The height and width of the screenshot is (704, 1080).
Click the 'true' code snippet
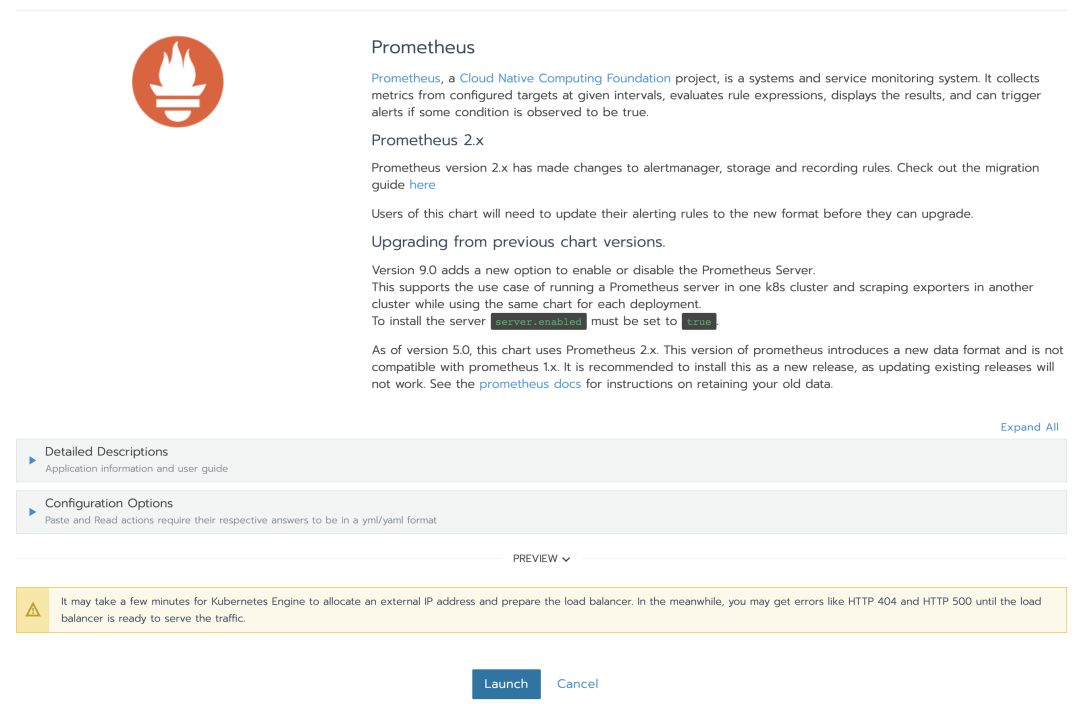tap(698, 322)
